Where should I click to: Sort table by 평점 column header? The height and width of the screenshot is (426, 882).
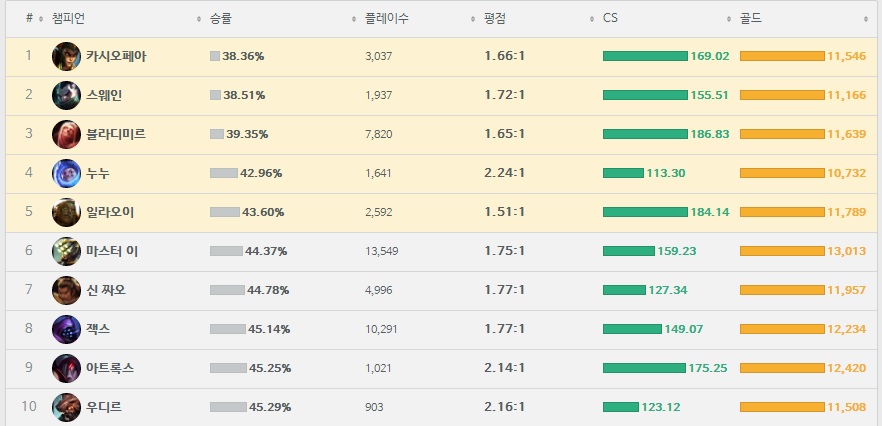494,19
